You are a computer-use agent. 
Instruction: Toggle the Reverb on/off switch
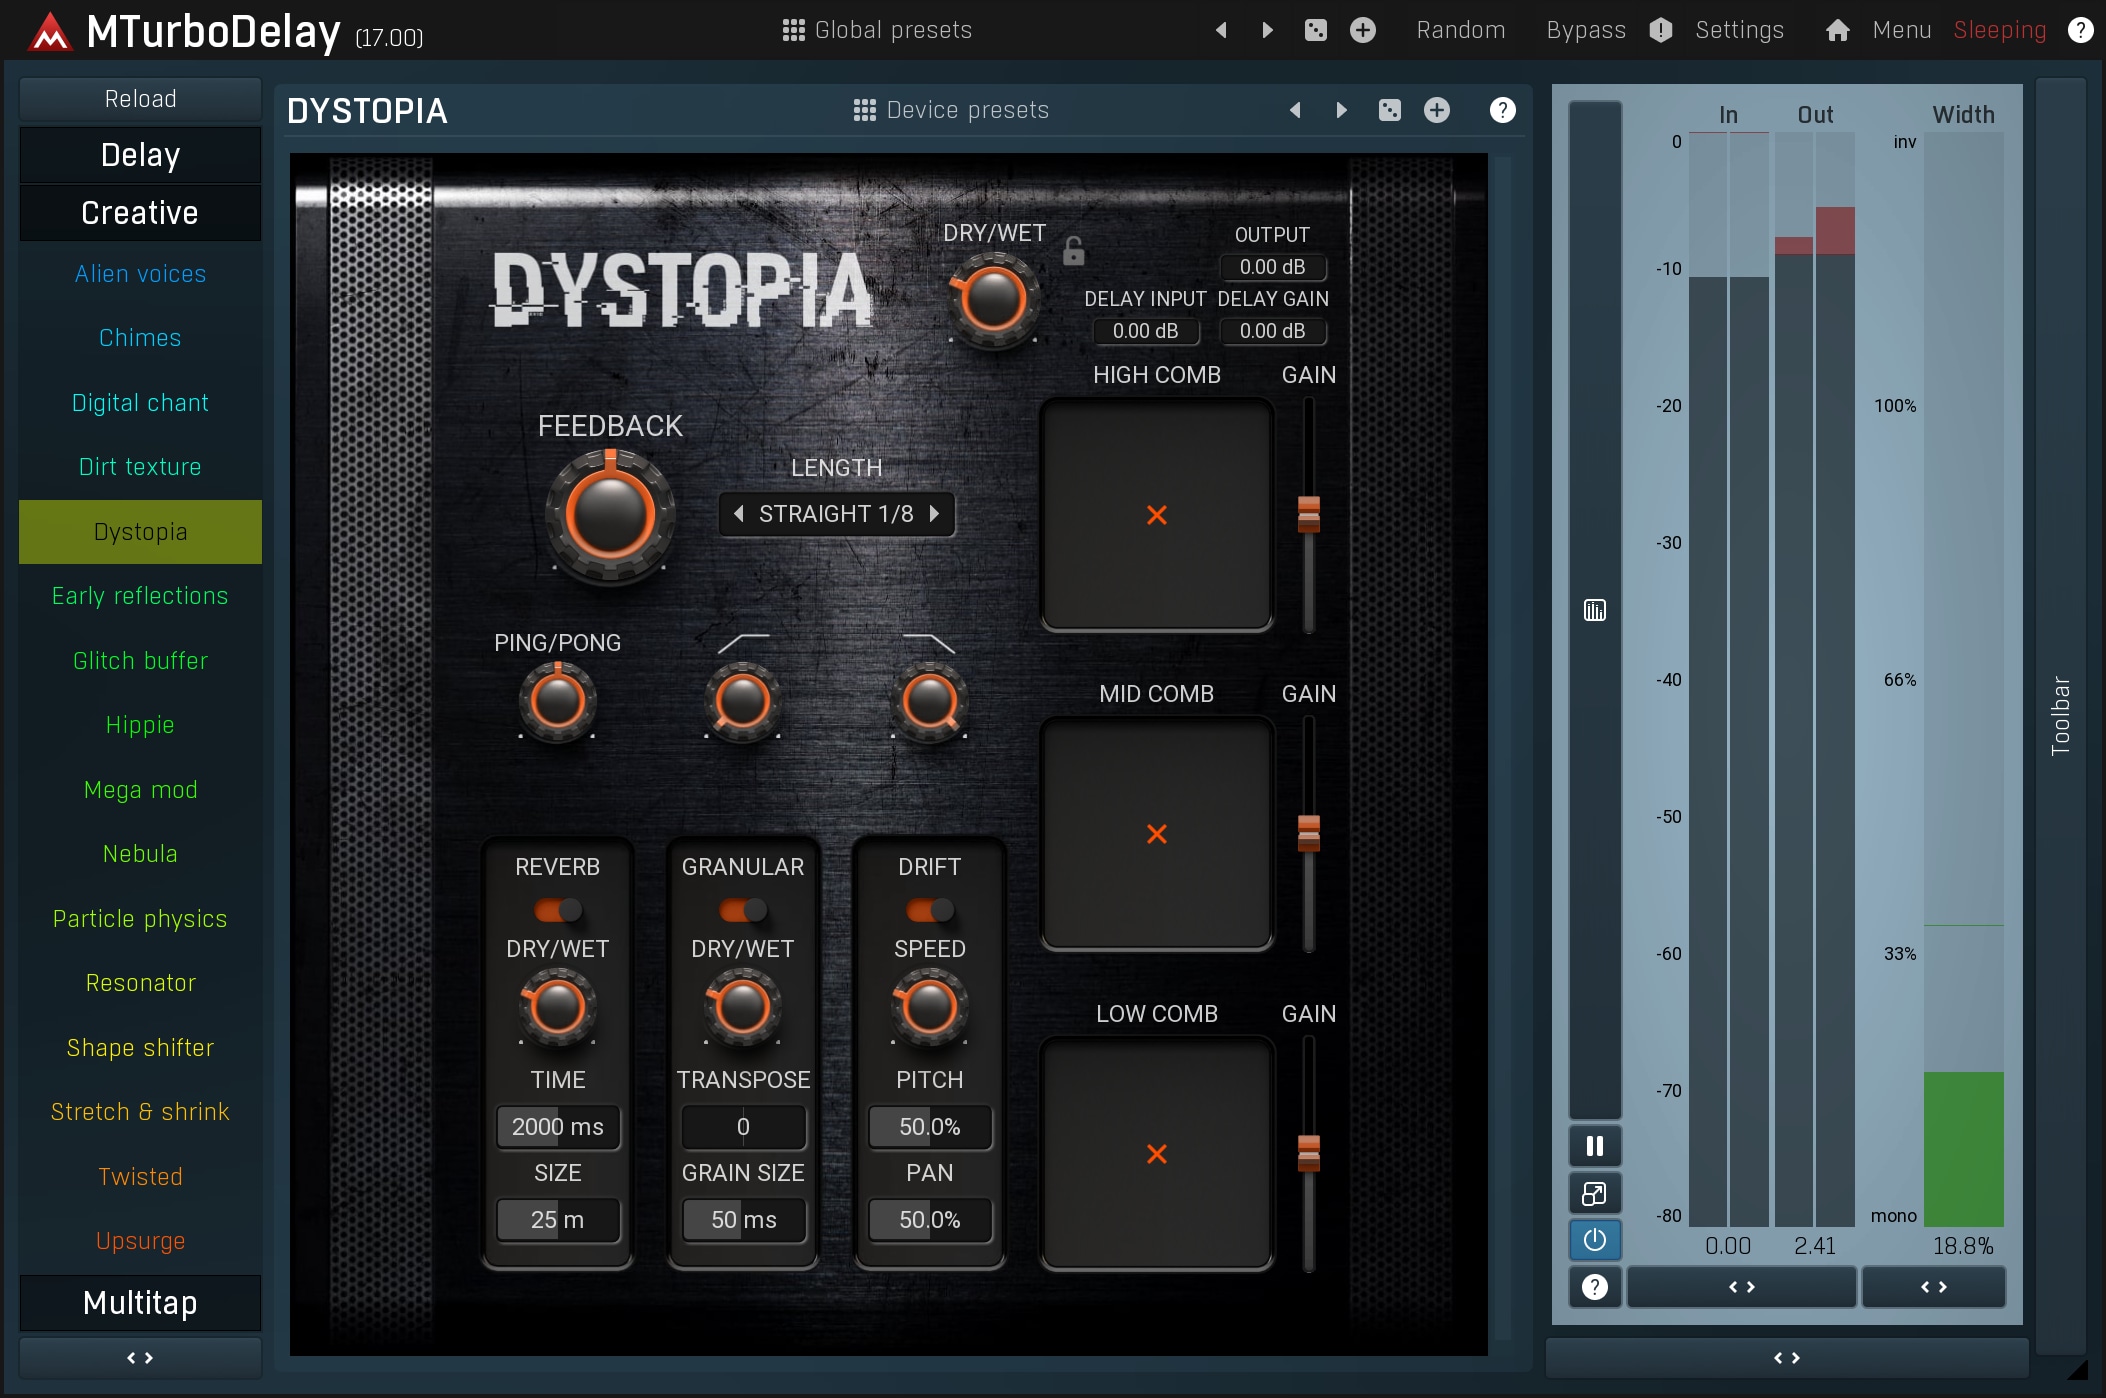(557, 910)
